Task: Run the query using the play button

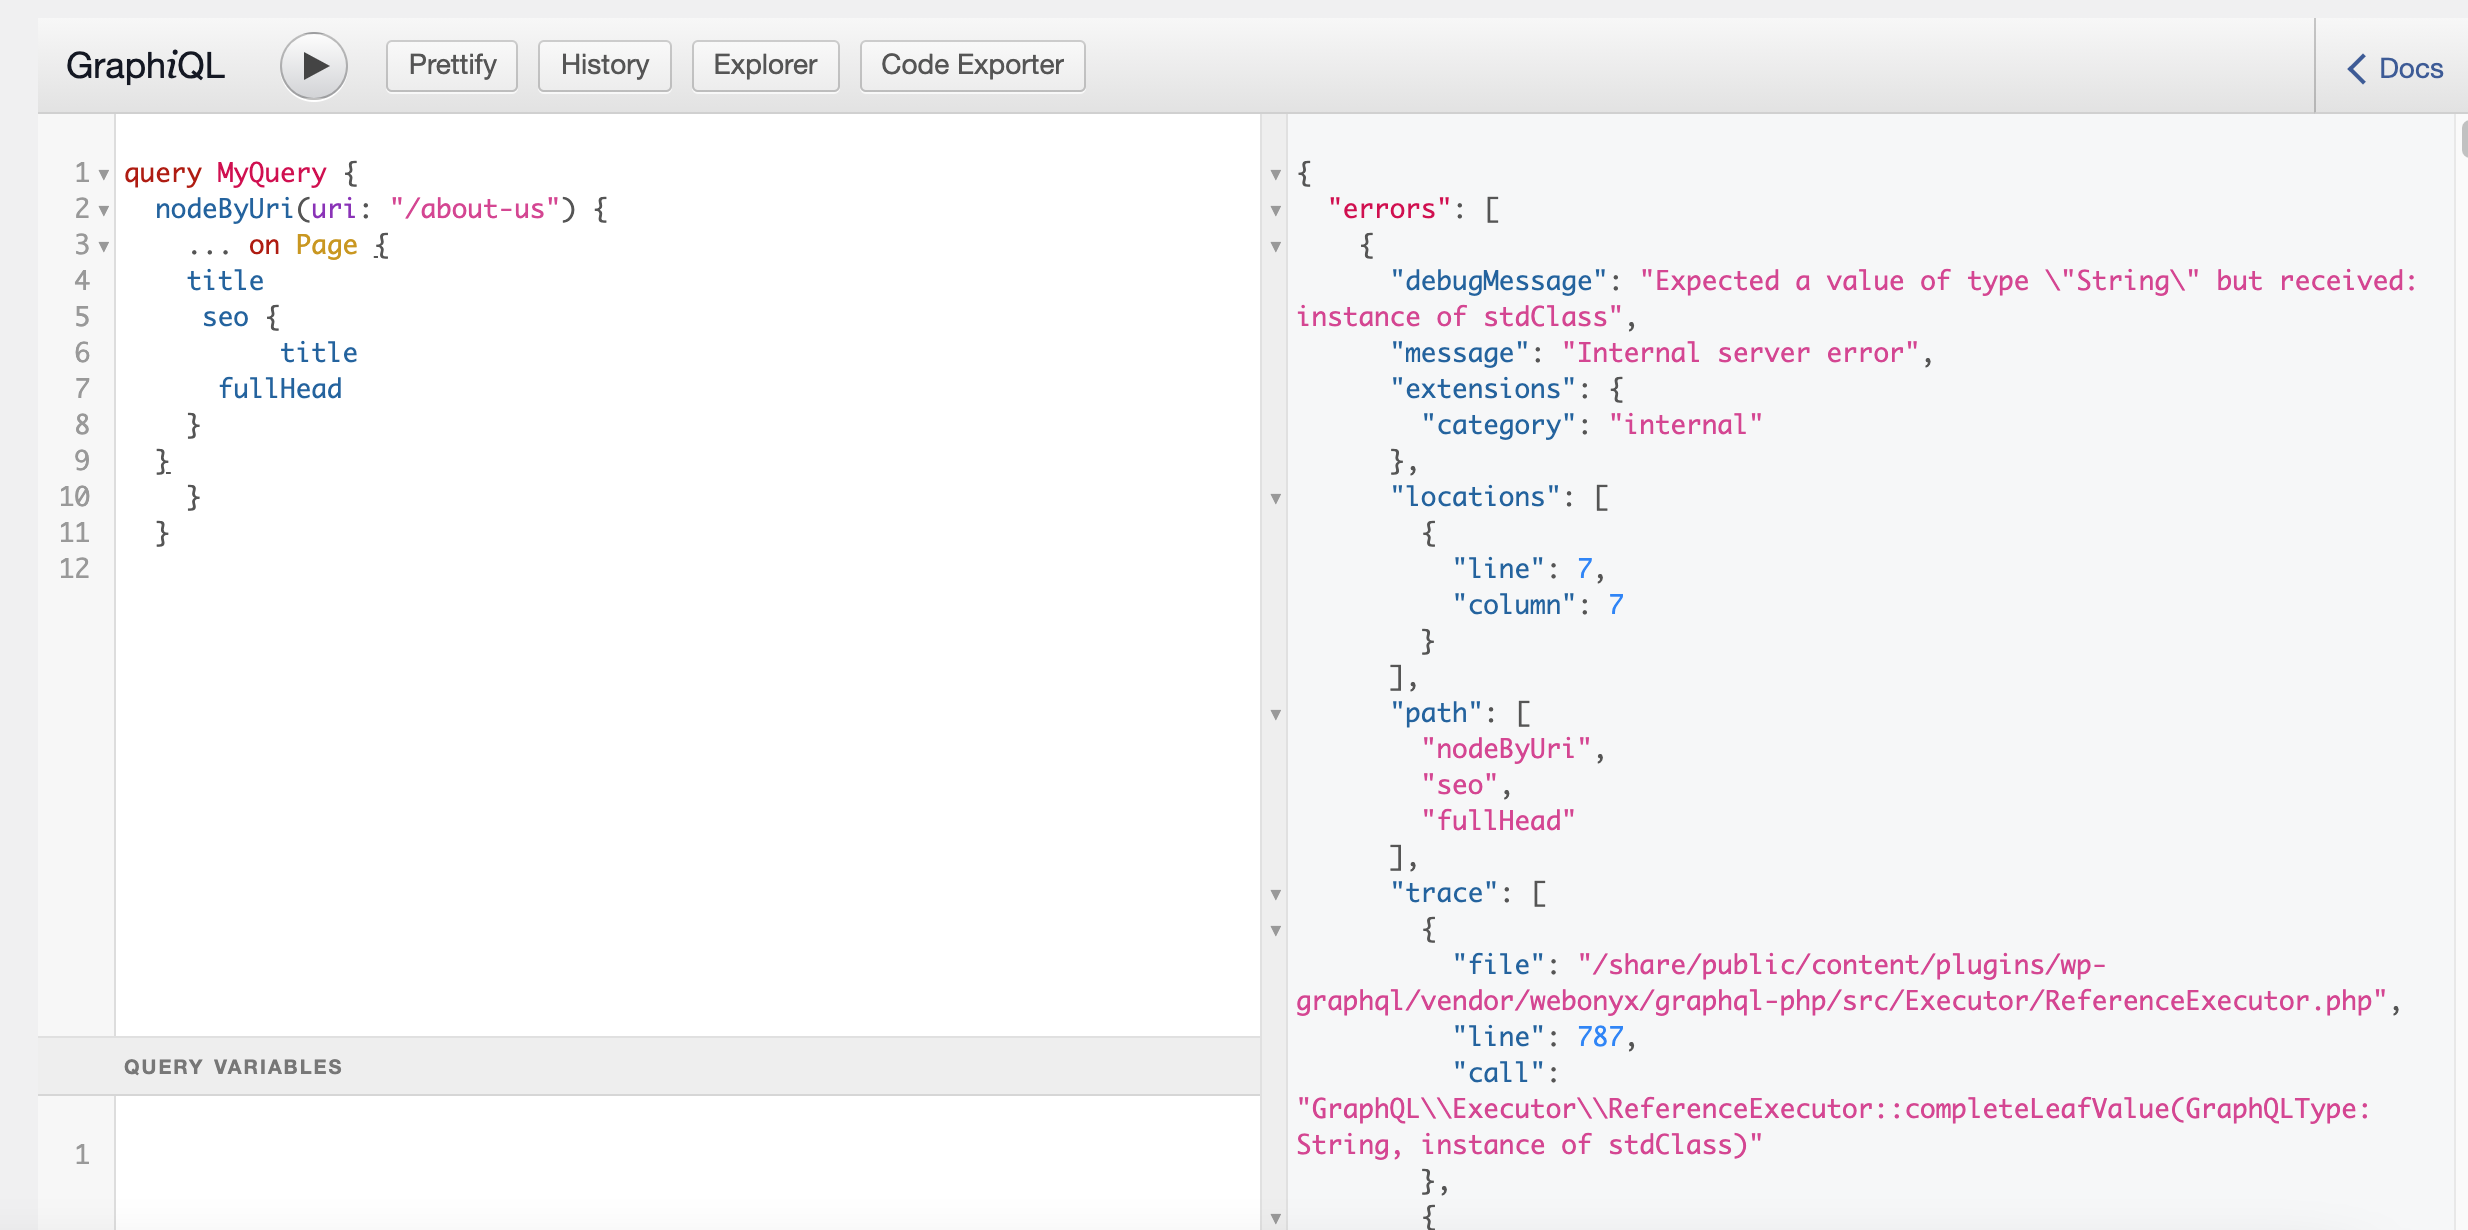Action: [313, 65]
